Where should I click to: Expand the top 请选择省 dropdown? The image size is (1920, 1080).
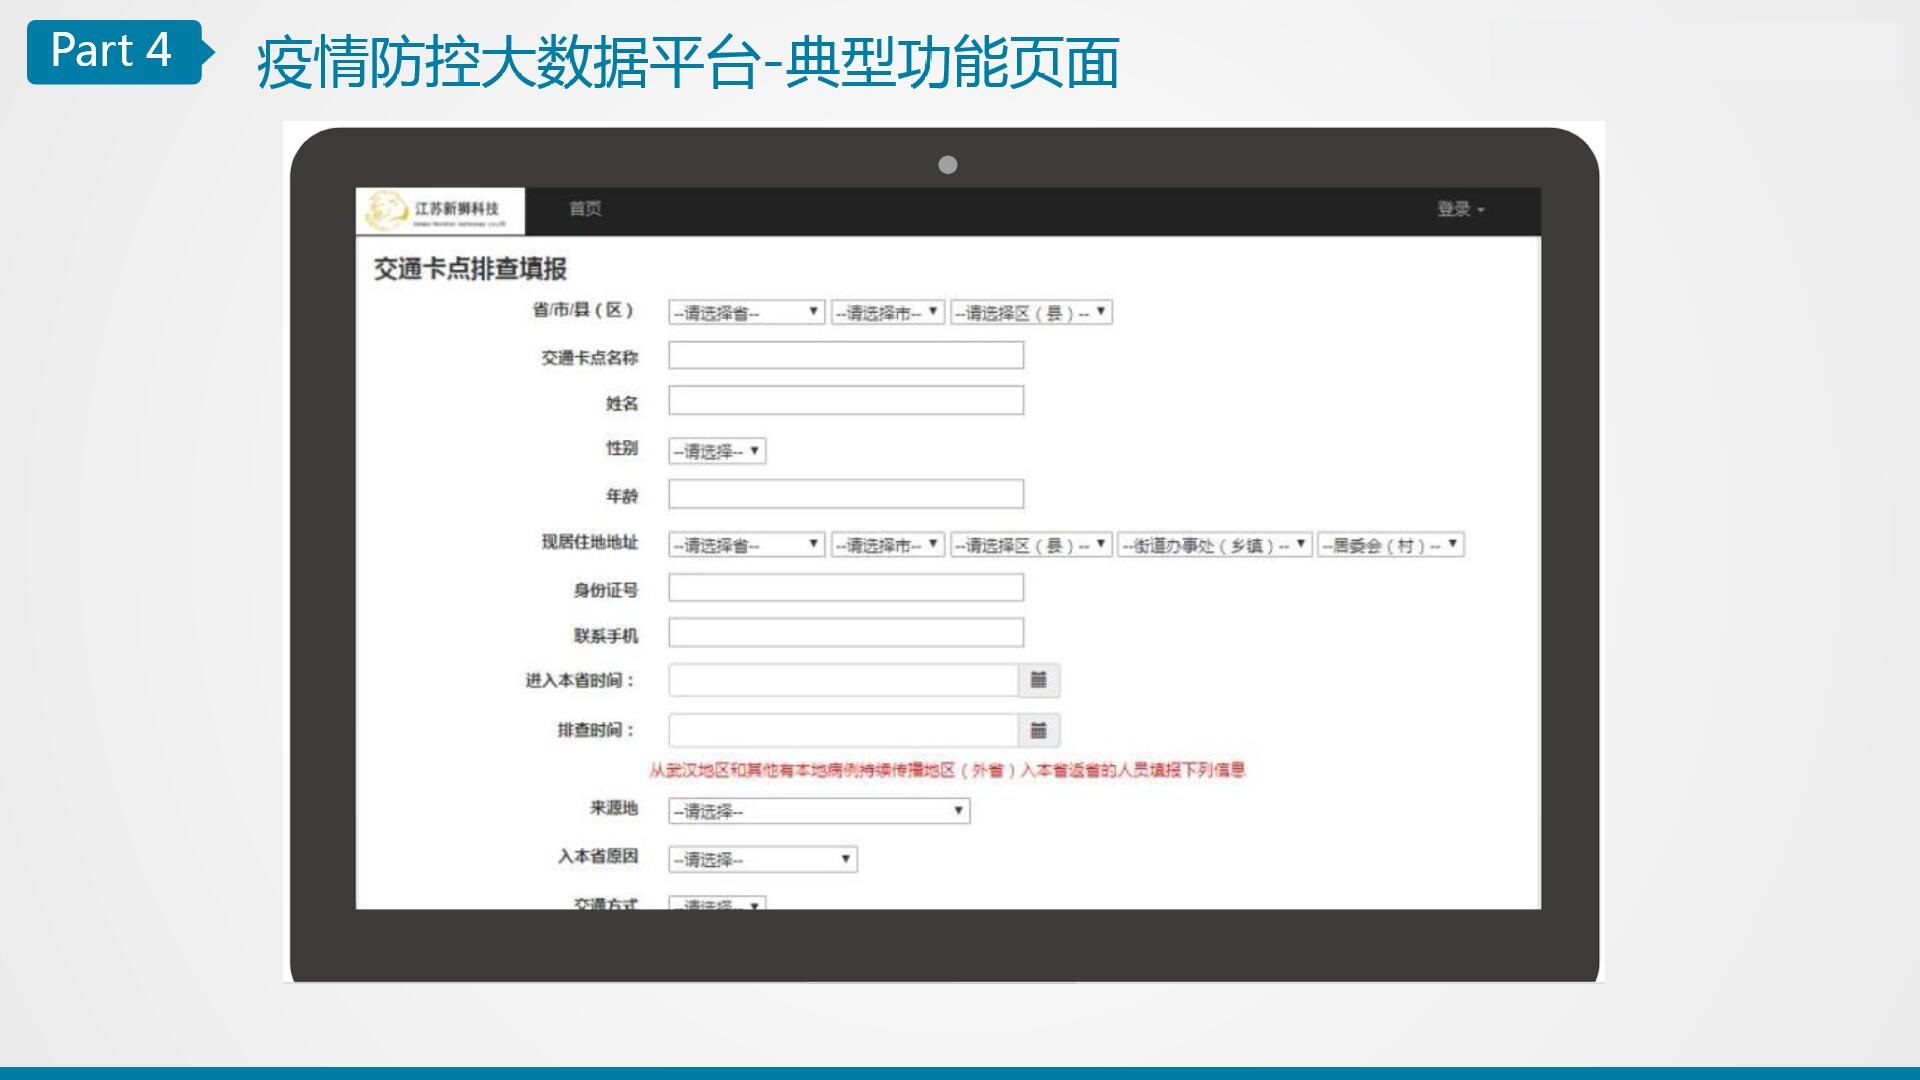click(746, 313)
